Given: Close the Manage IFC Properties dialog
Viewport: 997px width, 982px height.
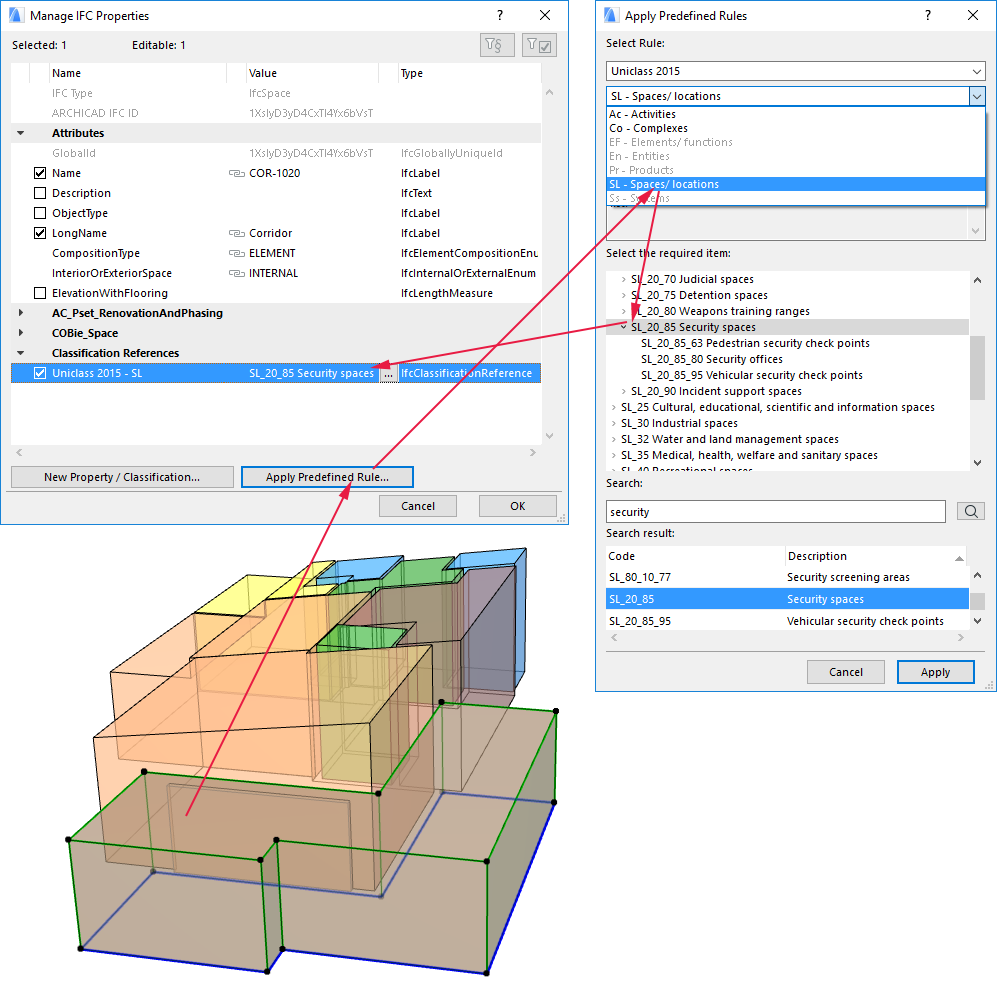Looking at the screenshot, I should [545, 15].
